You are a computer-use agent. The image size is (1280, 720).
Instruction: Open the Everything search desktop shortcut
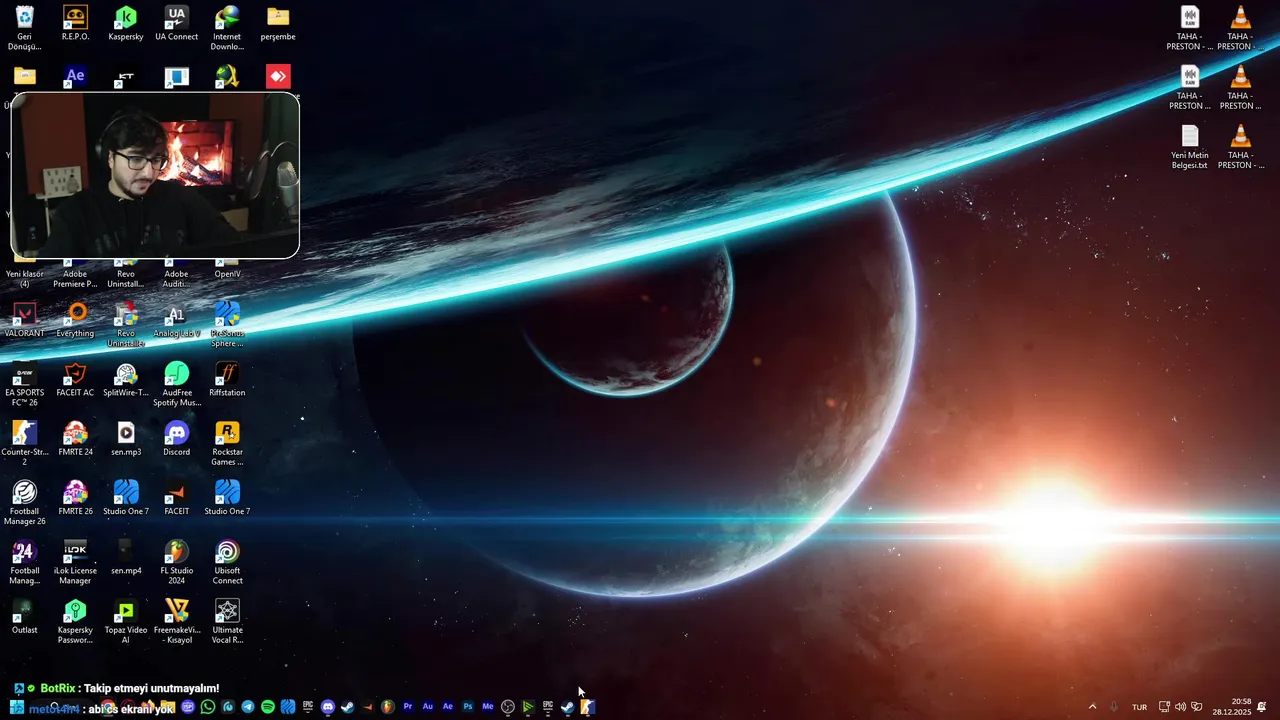tap(75, 320)
